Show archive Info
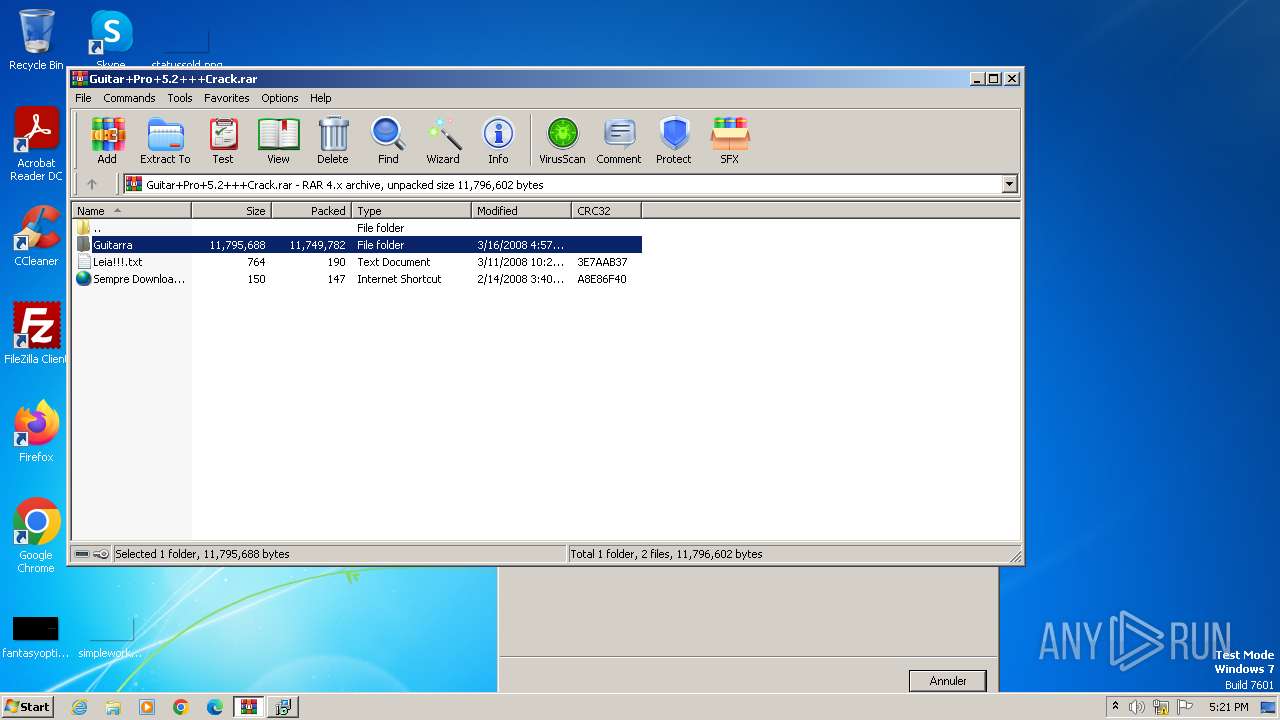This screenshot has width=1280, height=720. coord(498,141)
